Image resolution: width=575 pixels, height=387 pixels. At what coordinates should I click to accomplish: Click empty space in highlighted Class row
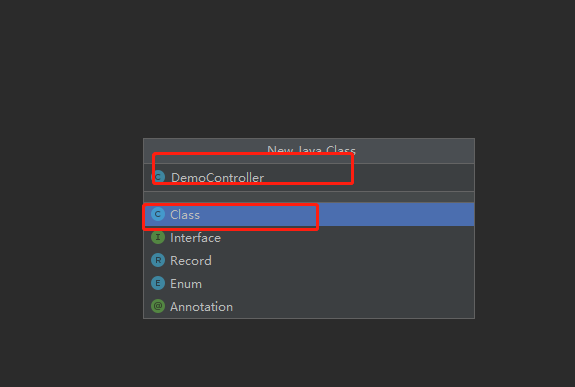[x=396, y=215]
